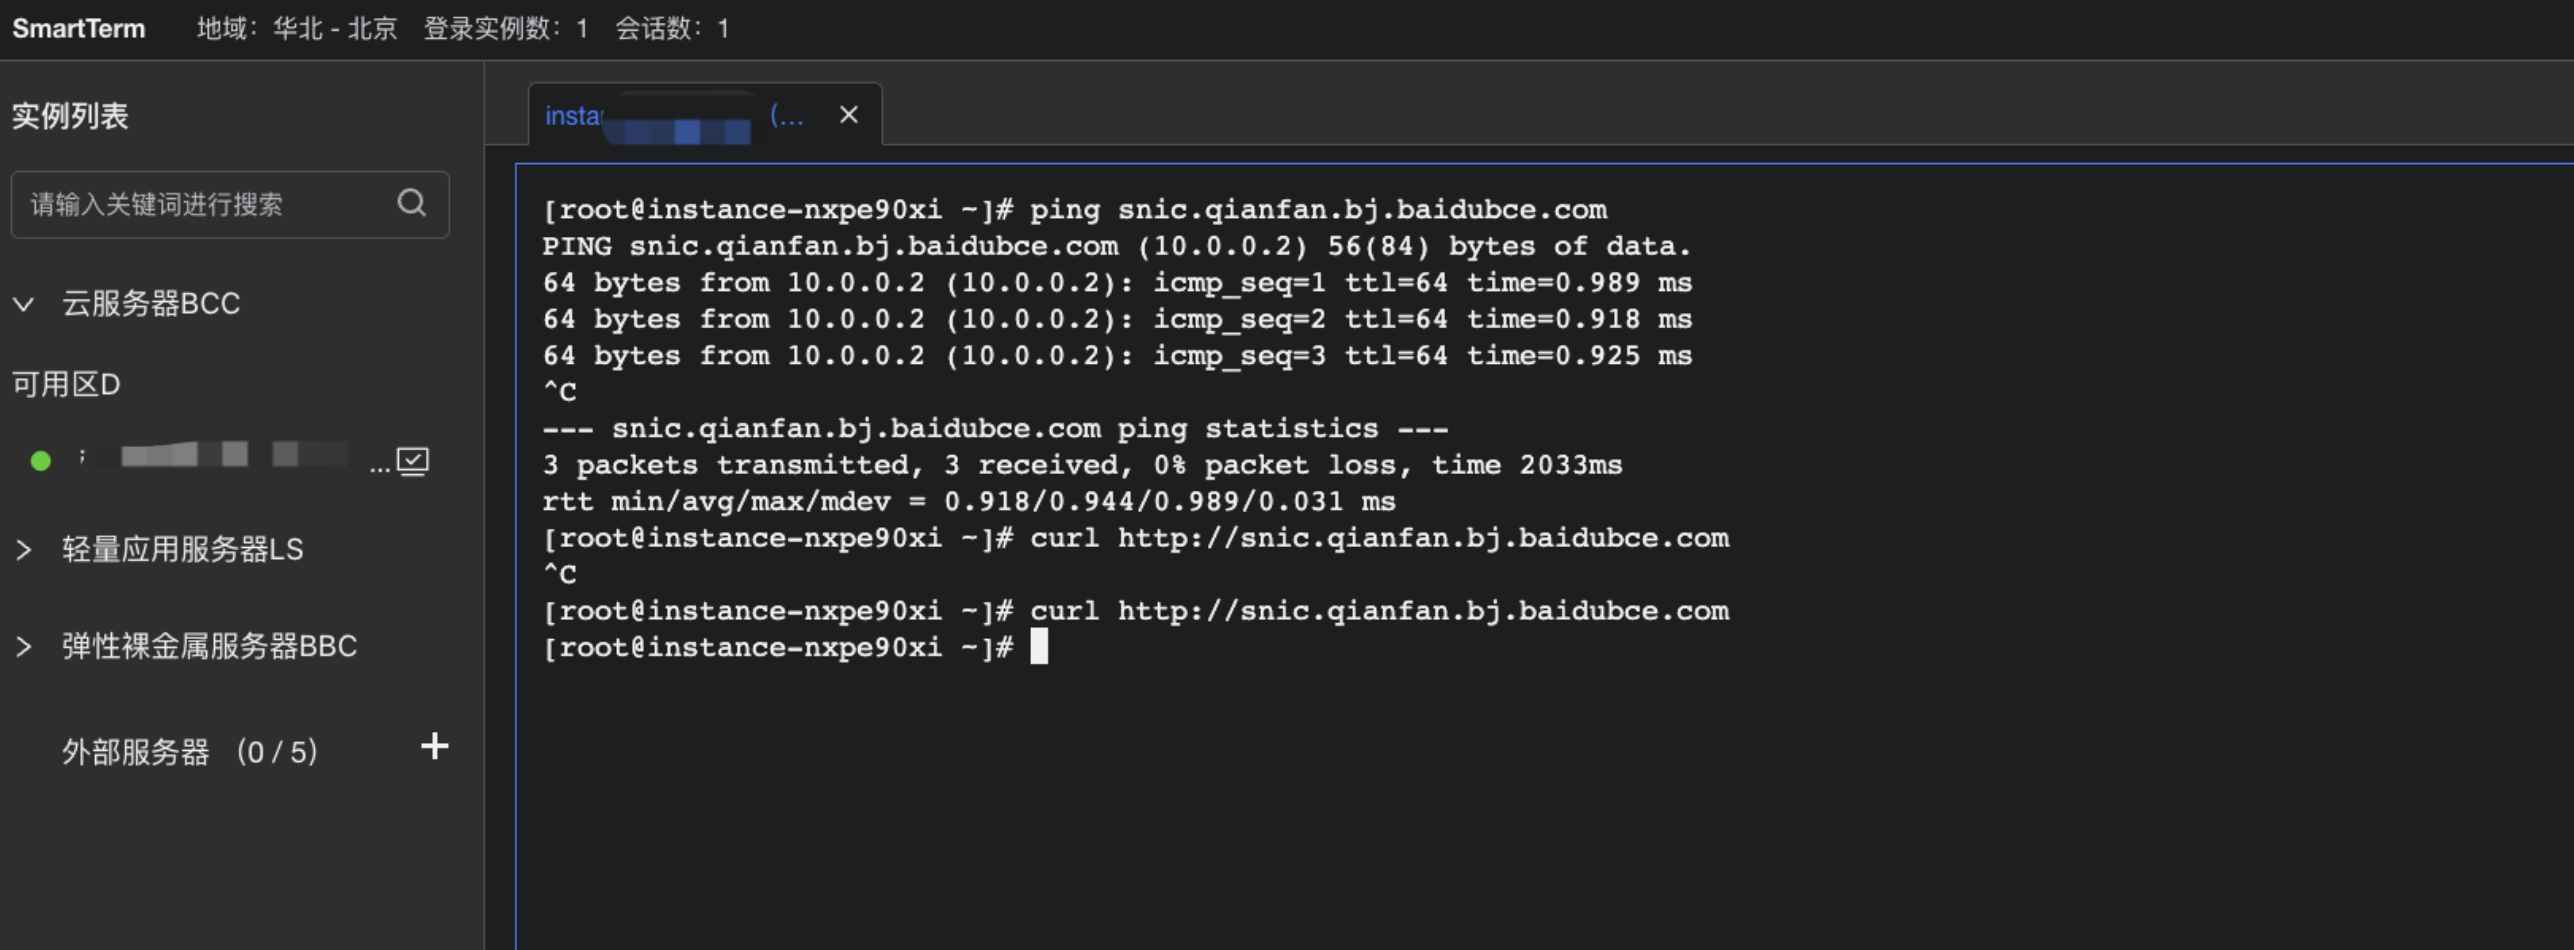Click the magnifier icon in the search box
Screen dimensions: 2574x950
tap(412, 204)
